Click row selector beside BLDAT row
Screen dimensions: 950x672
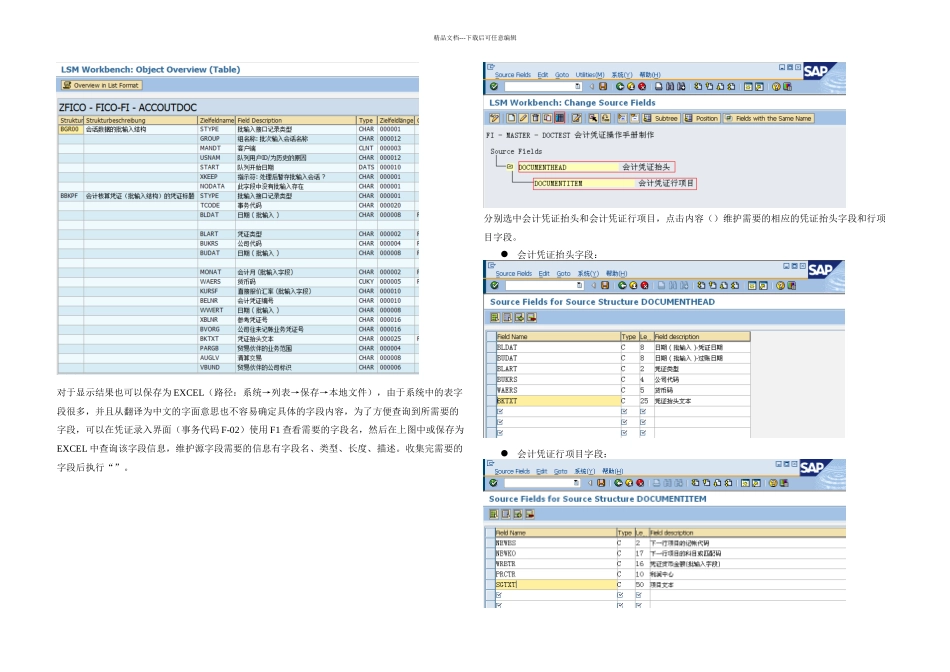[491, 348]
